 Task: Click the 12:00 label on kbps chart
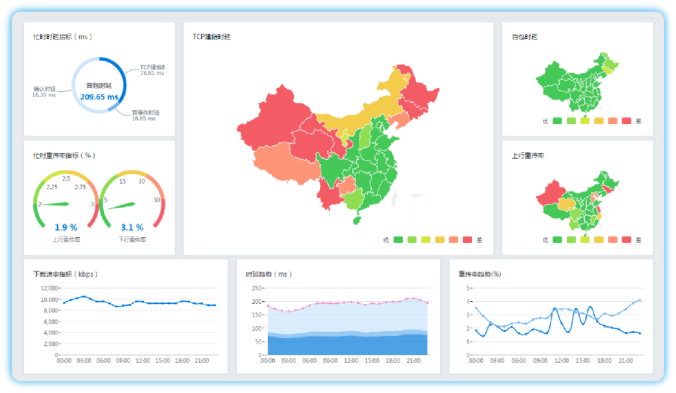pyautogui.click(x=143, y=361)
